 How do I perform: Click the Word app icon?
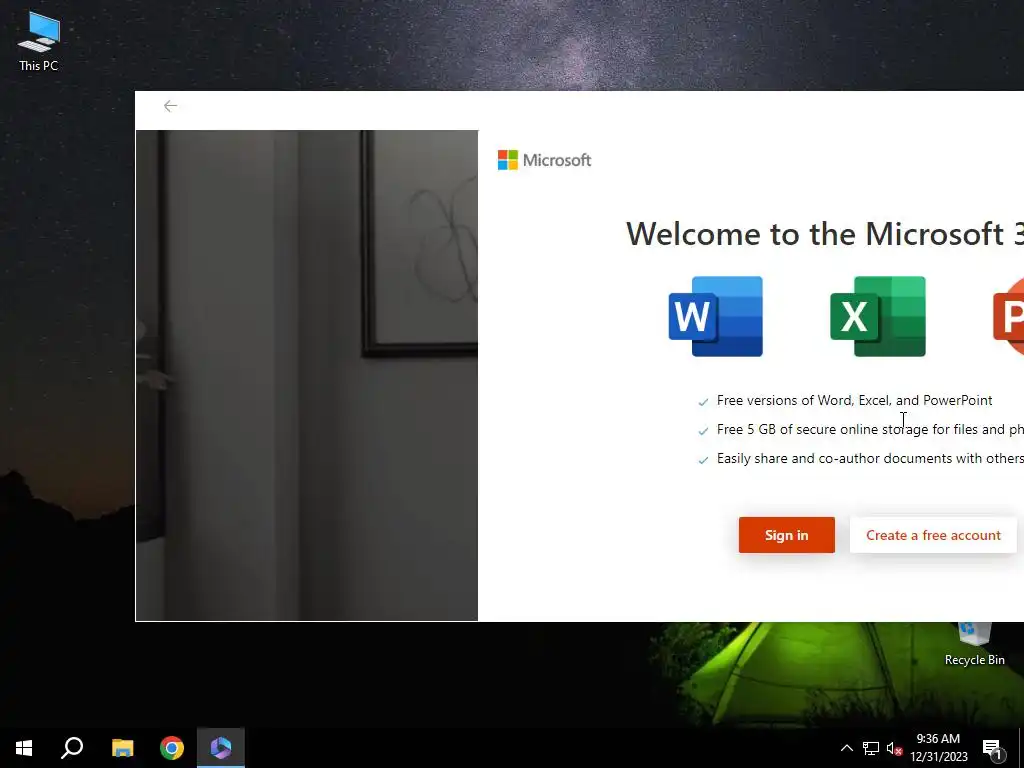(716, 316)
